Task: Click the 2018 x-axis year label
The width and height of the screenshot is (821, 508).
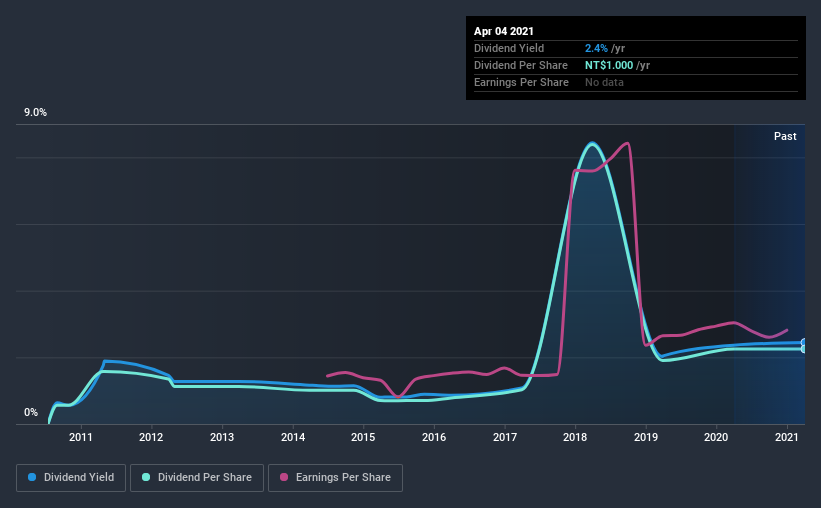Action: 575,437
